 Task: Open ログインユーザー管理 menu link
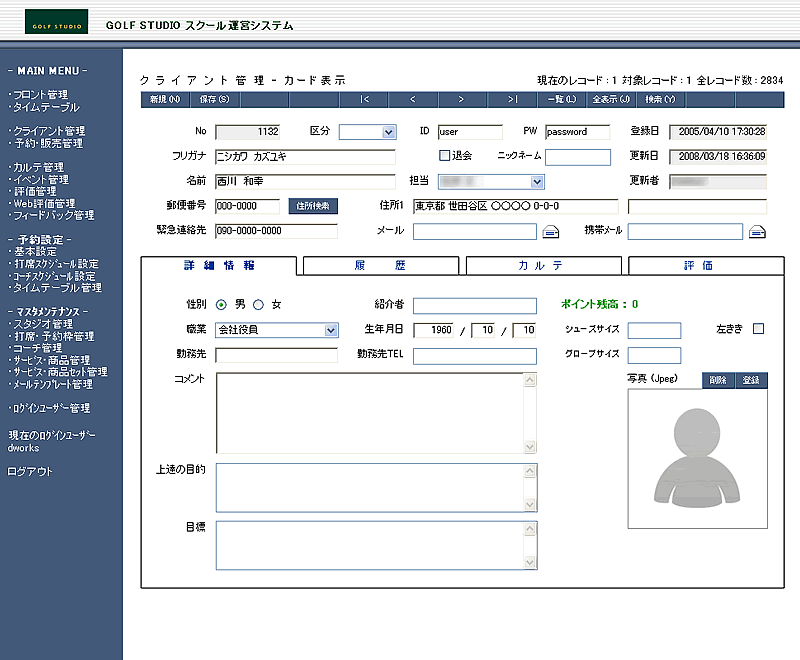(x=51, y=408)
